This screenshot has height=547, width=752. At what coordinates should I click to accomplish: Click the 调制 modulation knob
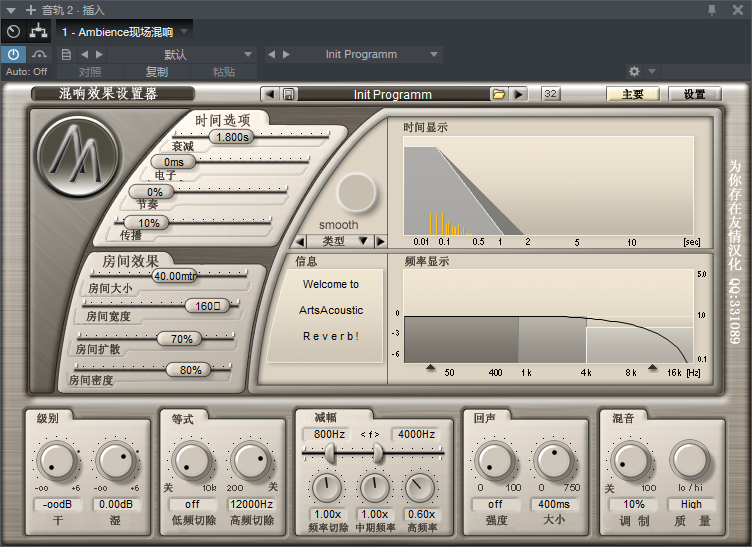pyautogui.click(x=629, y=460)
